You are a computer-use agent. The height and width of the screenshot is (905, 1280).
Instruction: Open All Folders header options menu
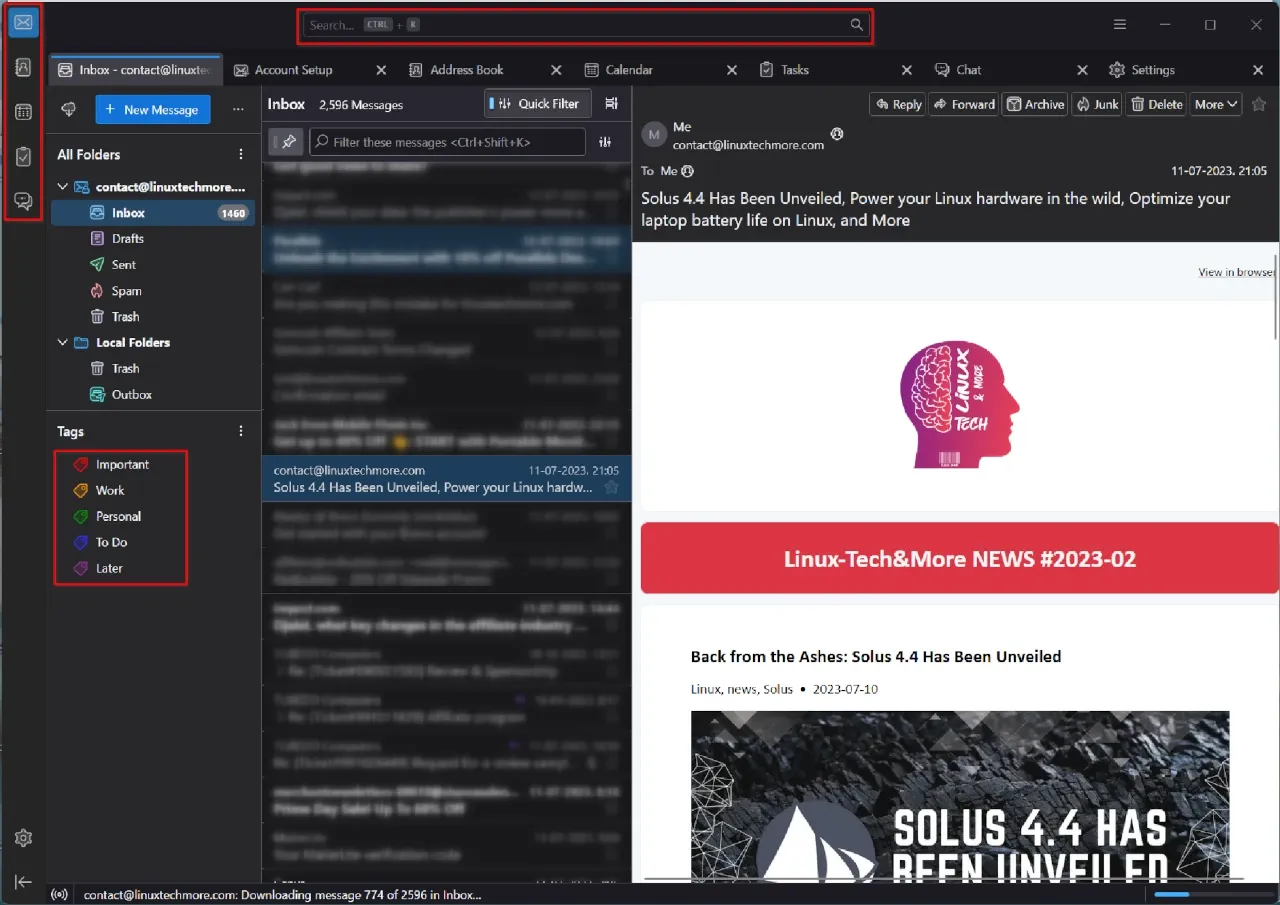coord(241,154)
